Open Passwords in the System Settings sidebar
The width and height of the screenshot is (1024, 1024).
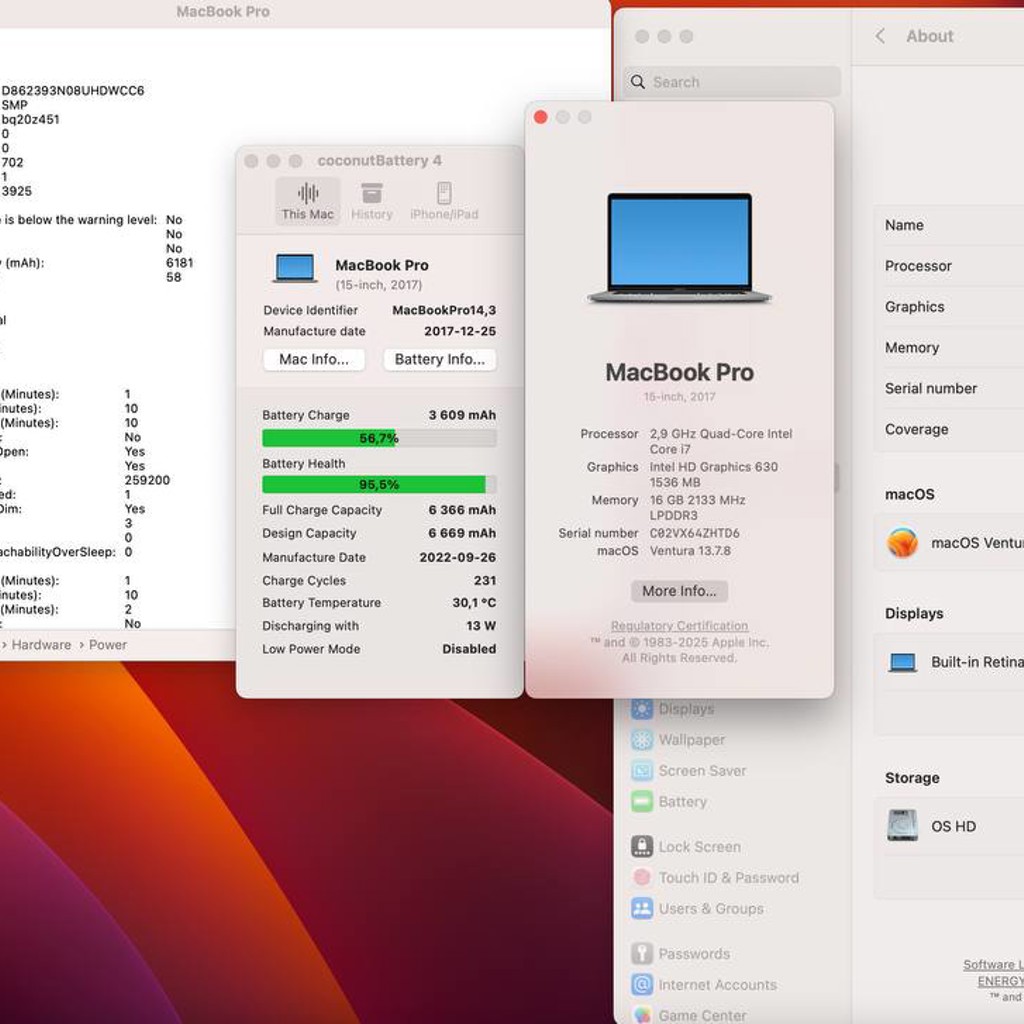tap(680, 953)
